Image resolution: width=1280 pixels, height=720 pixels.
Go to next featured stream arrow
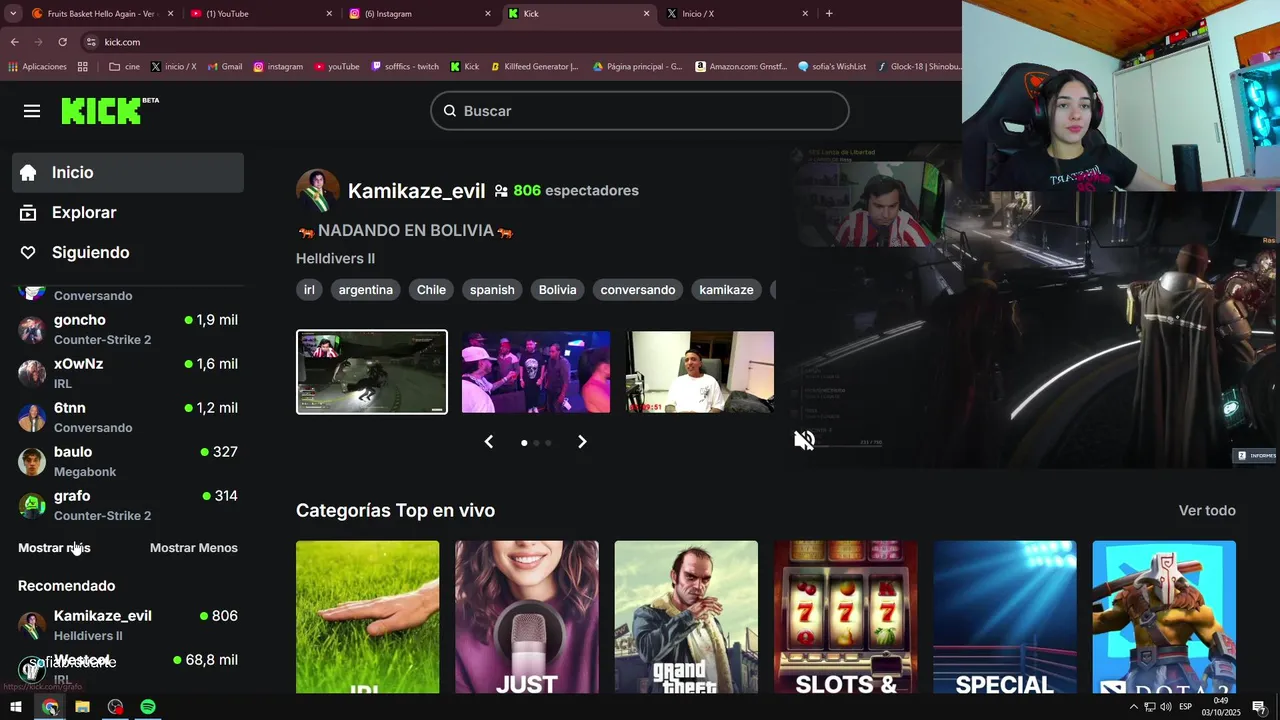pos(582,442)
